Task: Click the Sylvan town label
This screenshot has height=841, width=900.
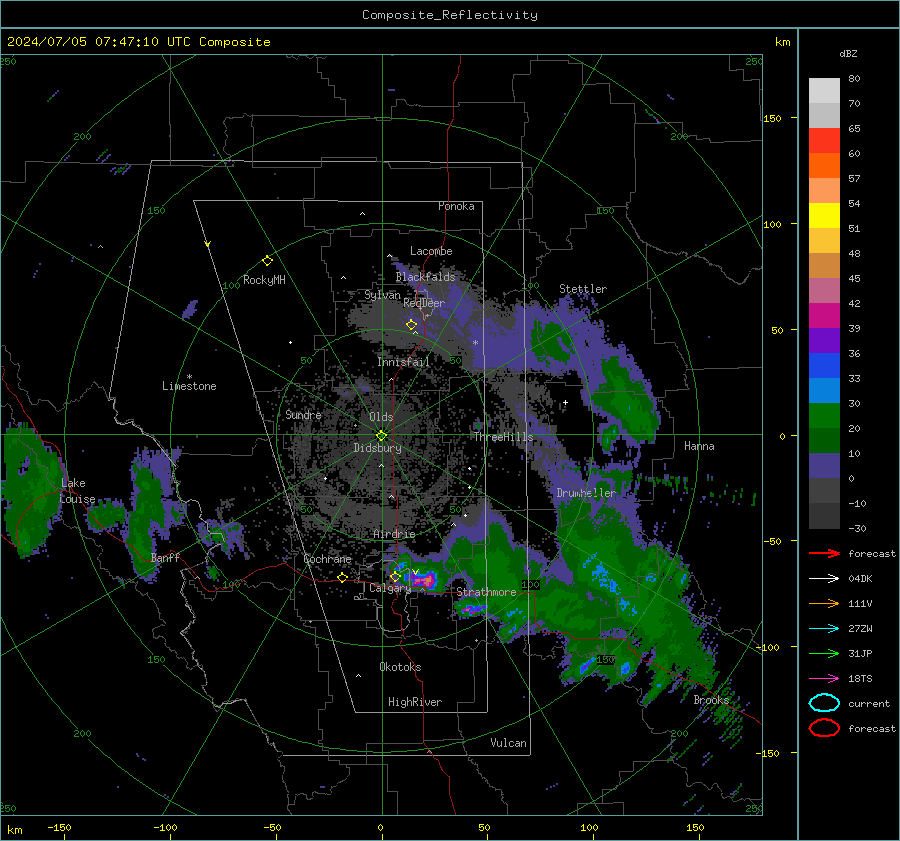Action: 382,295
